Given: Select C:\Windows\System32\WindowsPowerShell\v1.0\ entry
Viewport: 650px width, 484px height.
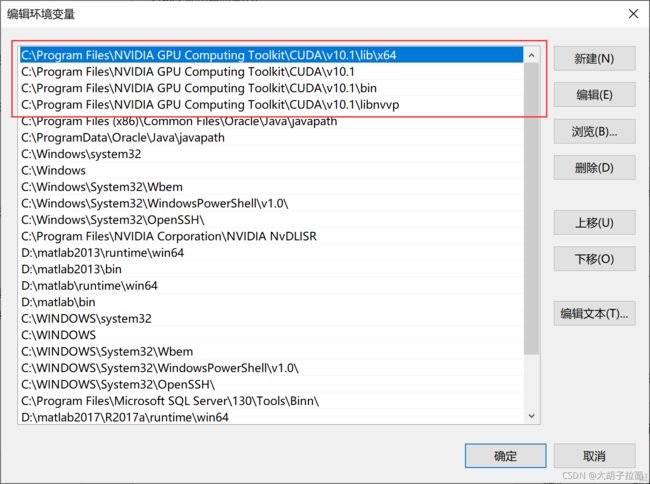Looking at the screenshot, I should [272, 203].
